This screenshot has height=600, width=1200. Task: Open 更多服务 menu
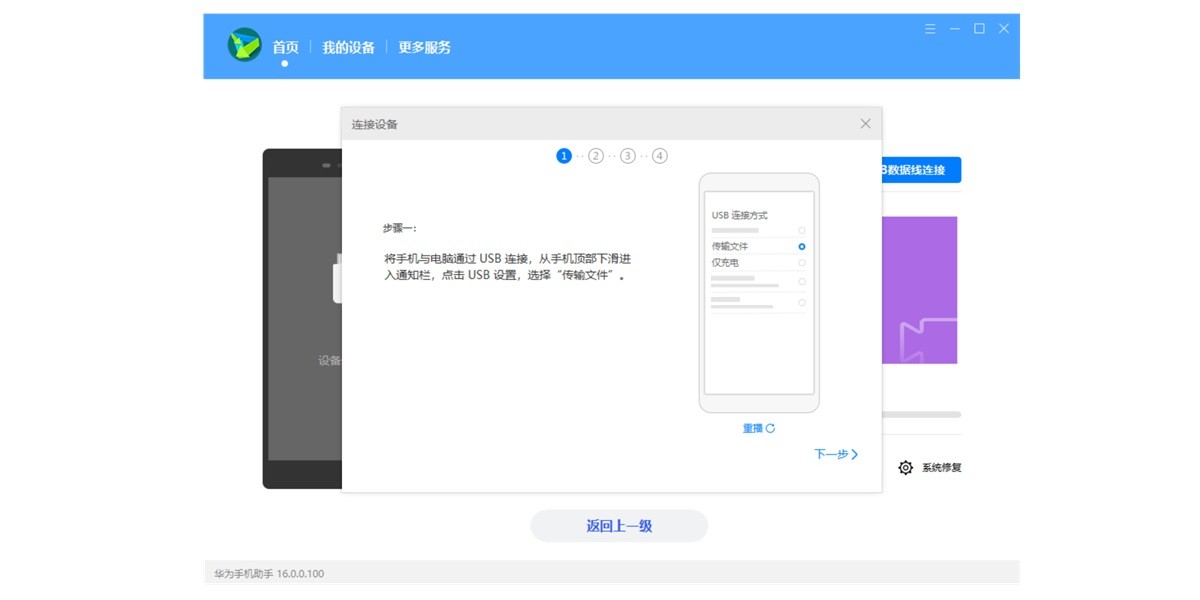pyautogui.click(x=424, y=46)
